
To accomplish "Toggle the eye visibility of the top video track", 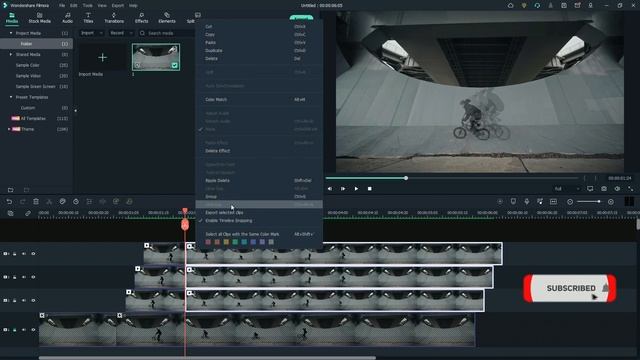I will [x=33, y=254].
